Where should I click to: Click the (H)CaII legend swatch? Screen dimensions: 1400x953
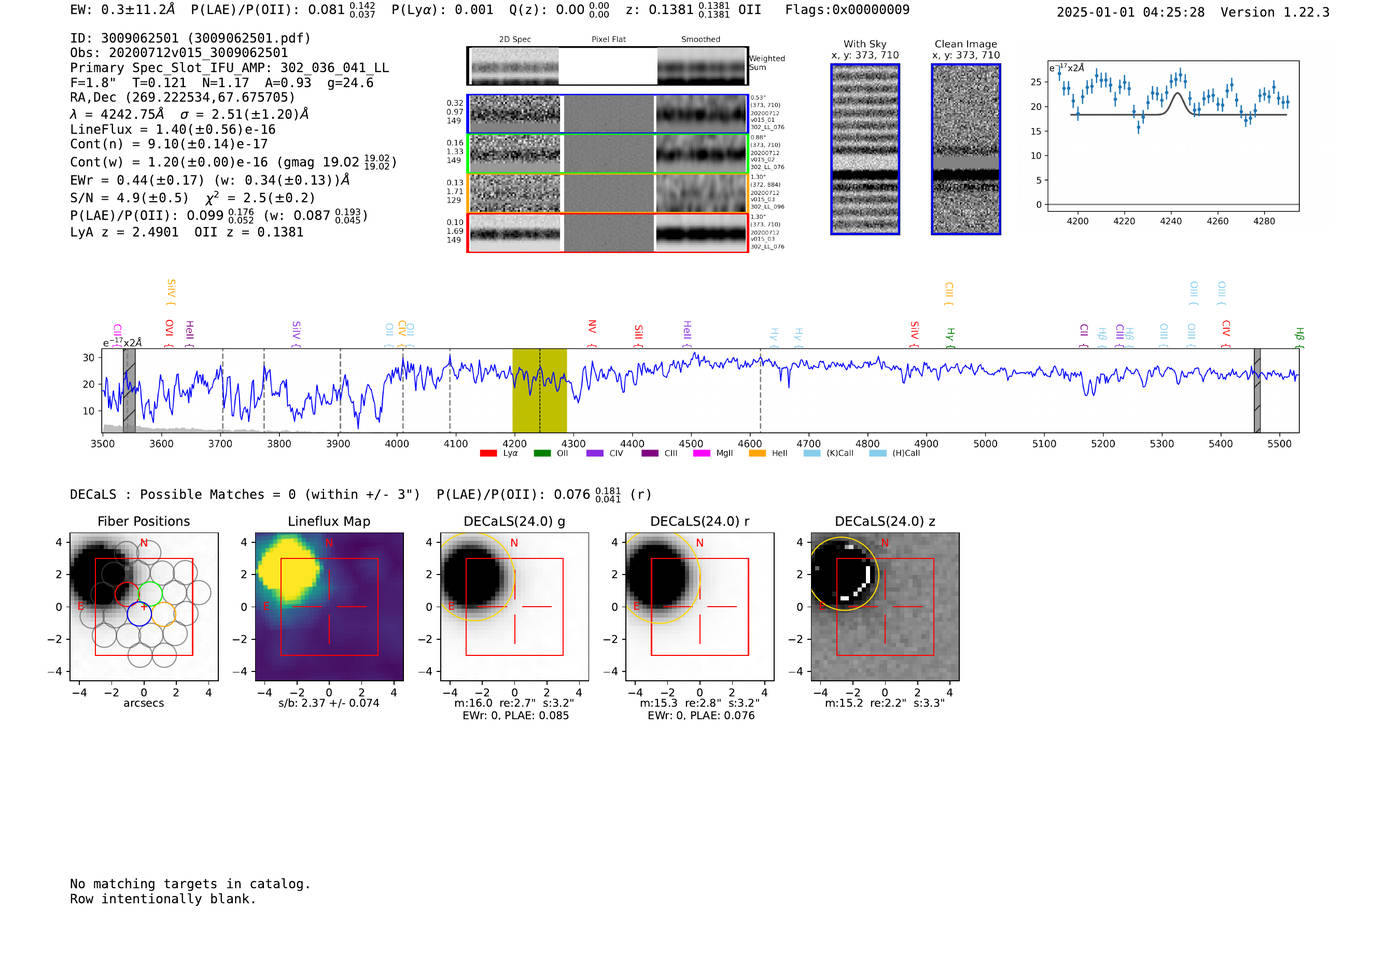878,453
